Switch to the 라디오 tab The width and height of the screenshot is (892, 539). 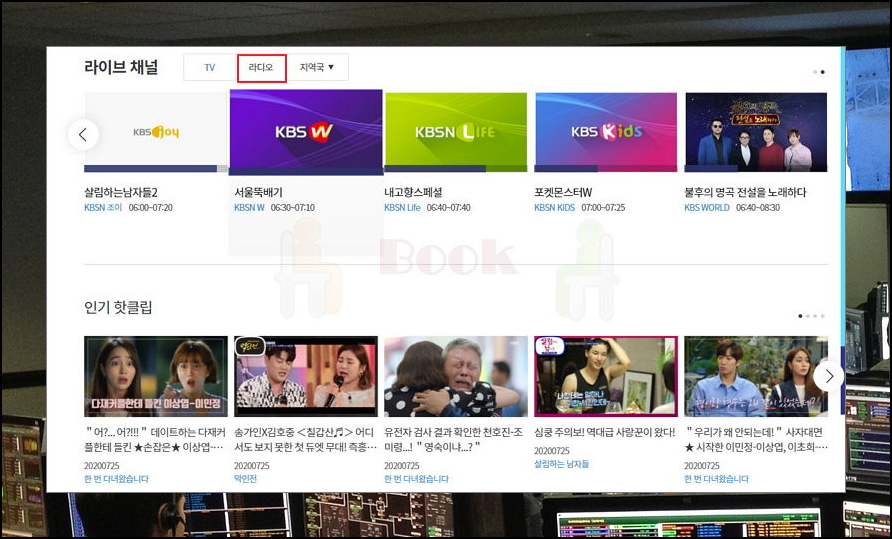[261, 67]
